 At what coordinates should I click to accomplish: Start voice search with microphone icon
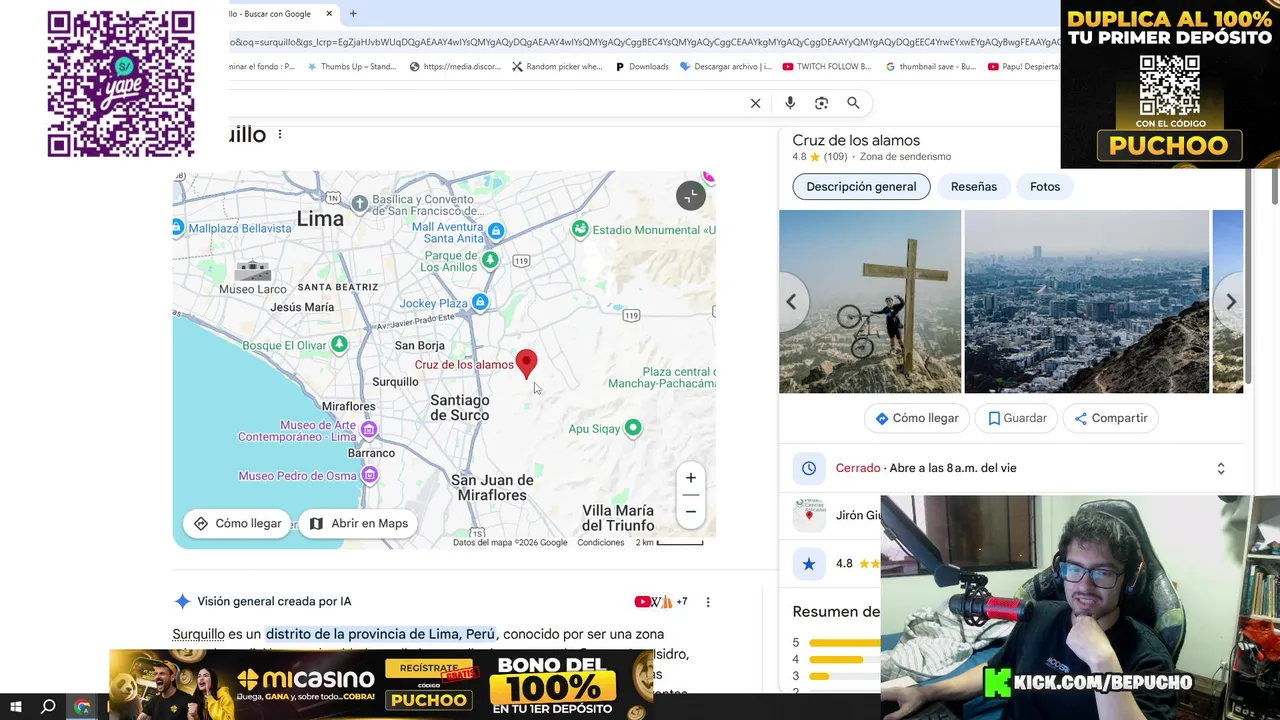click(790, 103)
